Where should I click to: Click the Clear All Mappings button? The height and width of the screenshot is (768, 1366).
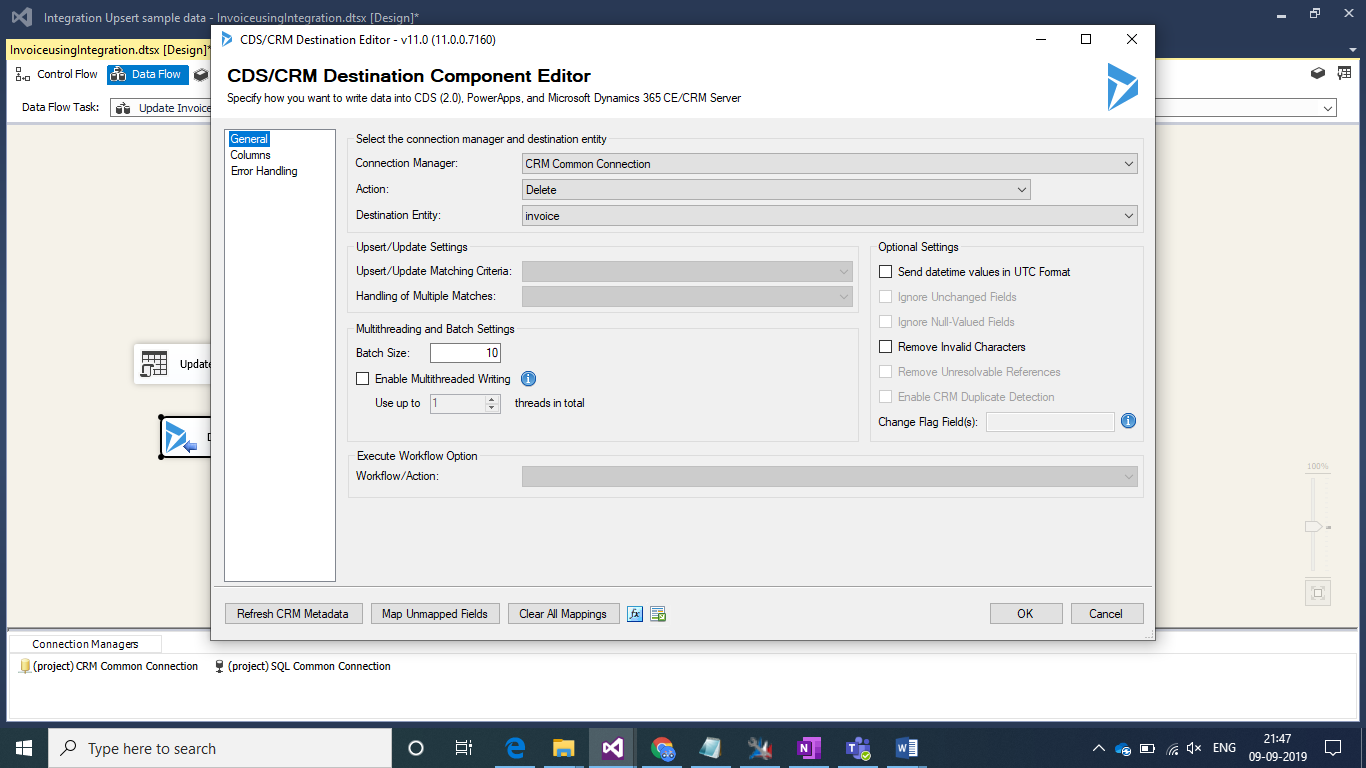[x=563, y=614]
